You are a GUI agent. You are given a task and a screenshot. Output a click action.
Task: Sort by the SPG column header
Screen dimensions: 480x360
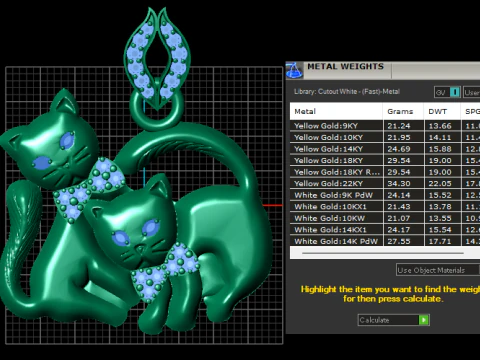471,111
